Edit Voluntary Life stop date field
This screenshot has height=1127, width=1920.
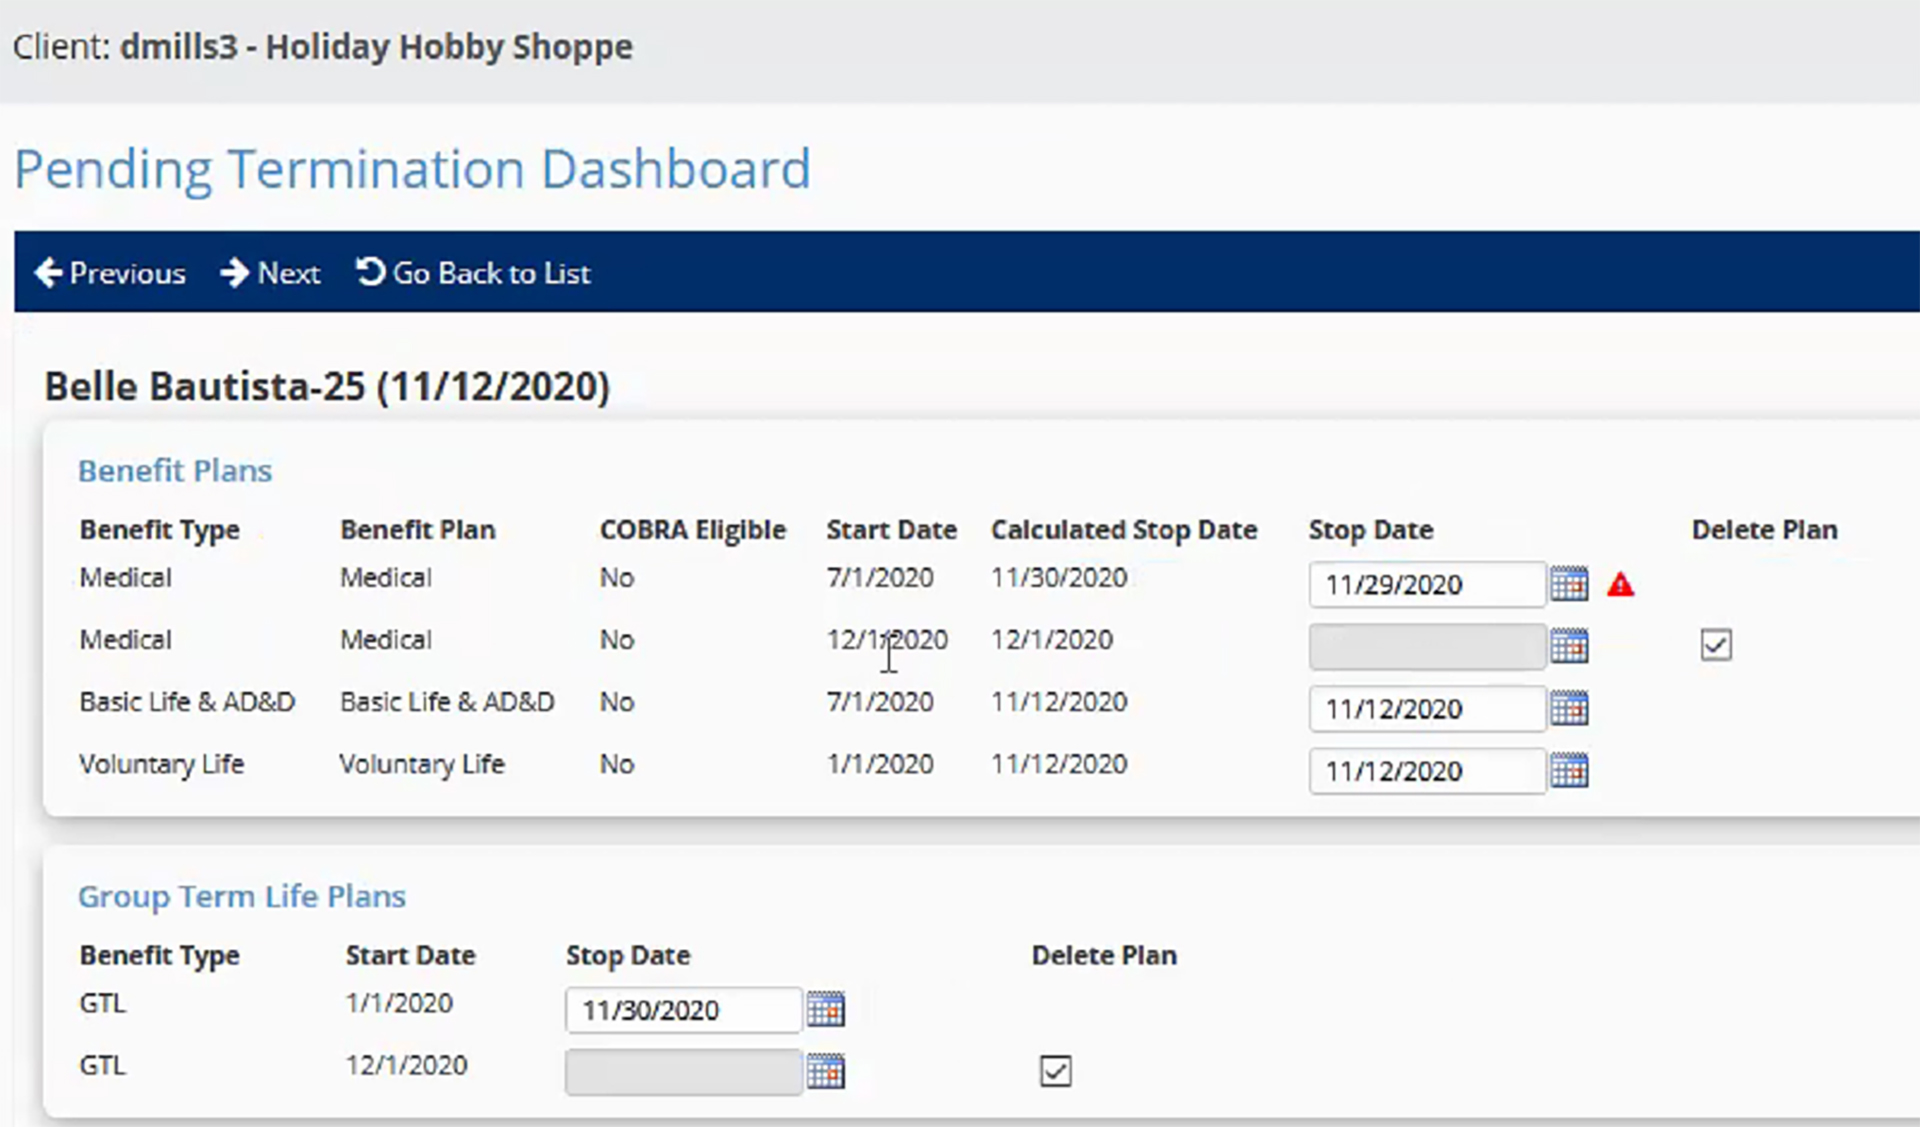point(1425,771)
